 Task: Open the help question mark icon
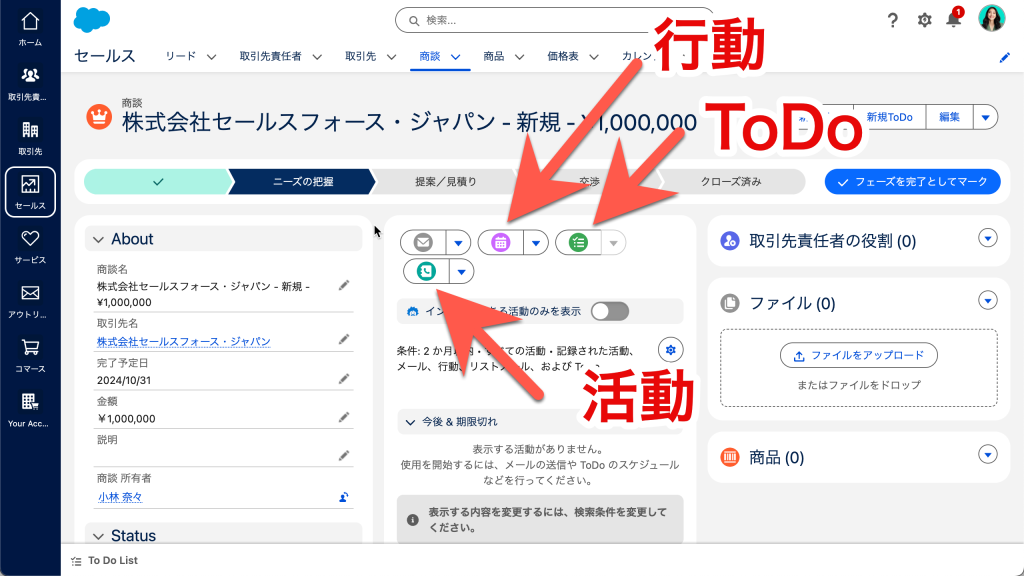point(892,20)
